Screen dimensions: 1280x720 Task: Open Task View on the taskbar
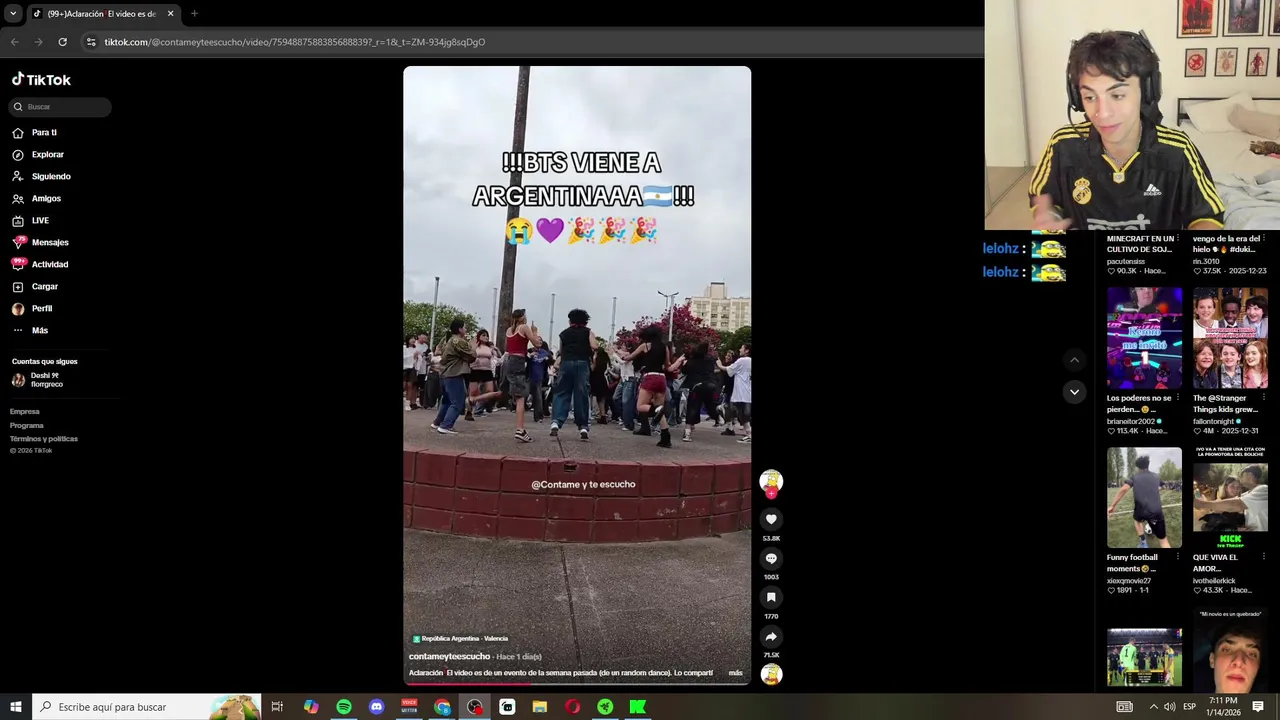tap(277, 707)
